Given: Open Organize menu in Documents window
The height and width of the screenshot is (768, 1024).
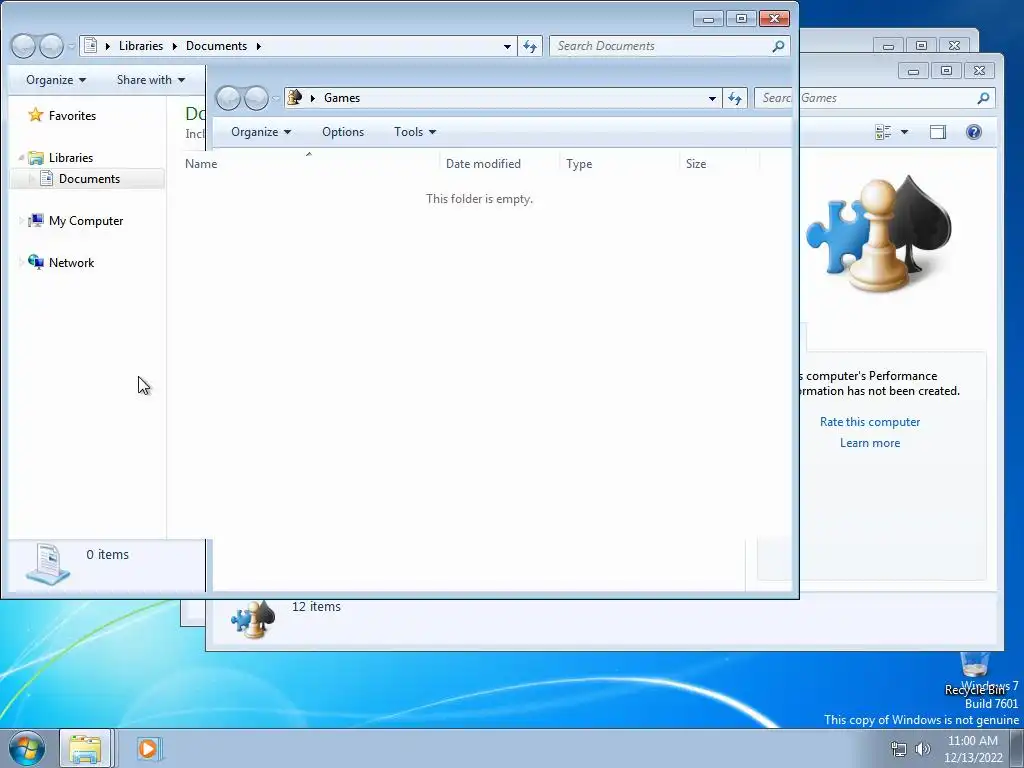Looking at the screenshot, I should (x=56, y=80).
